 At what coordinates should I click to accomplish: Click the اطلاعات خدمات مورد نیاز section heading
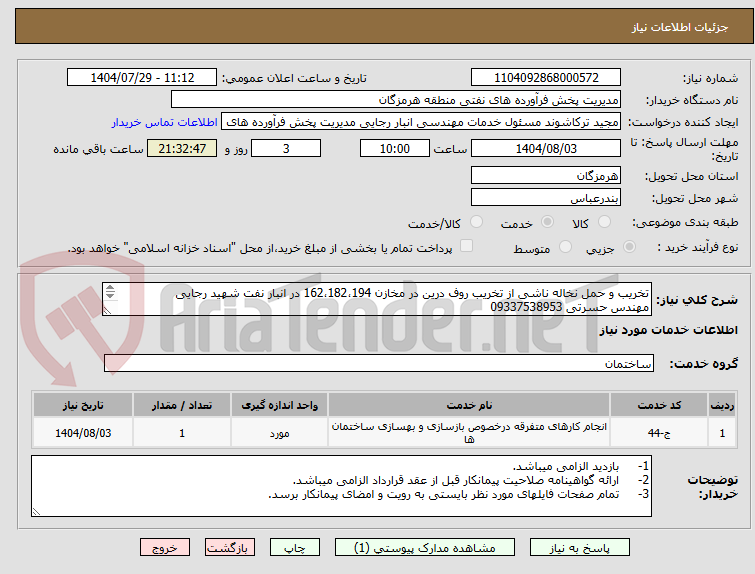(x=668, y=330)
